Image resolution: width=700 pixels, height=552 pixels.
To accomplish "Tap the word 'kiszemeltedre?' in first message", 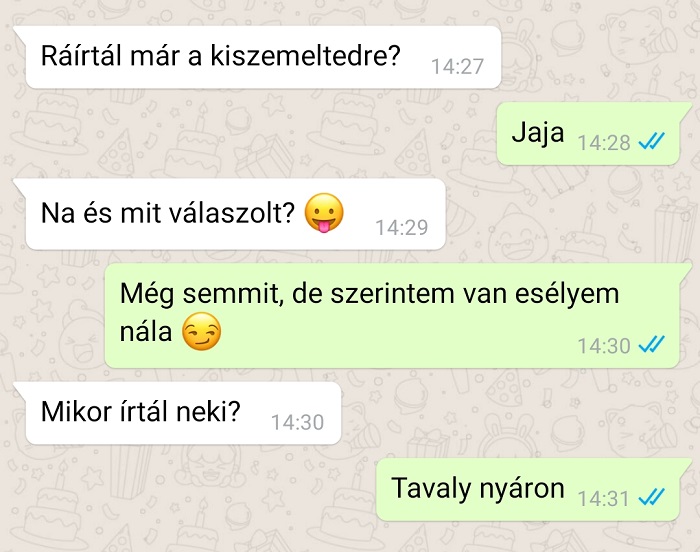I will tap(305, 56).
